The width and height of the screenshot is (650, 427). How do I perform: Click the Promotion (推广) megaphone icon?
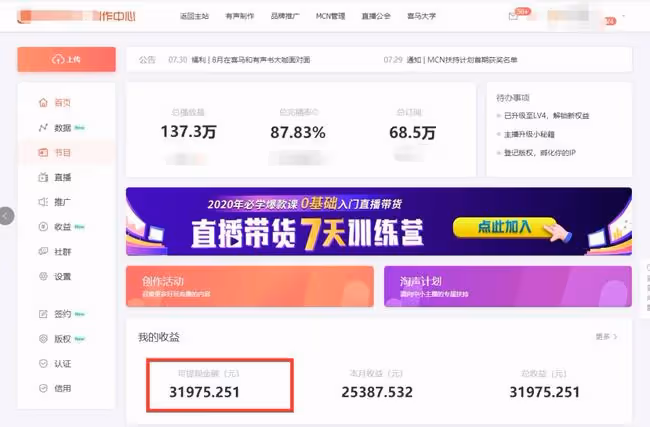[x=43, y=202]
